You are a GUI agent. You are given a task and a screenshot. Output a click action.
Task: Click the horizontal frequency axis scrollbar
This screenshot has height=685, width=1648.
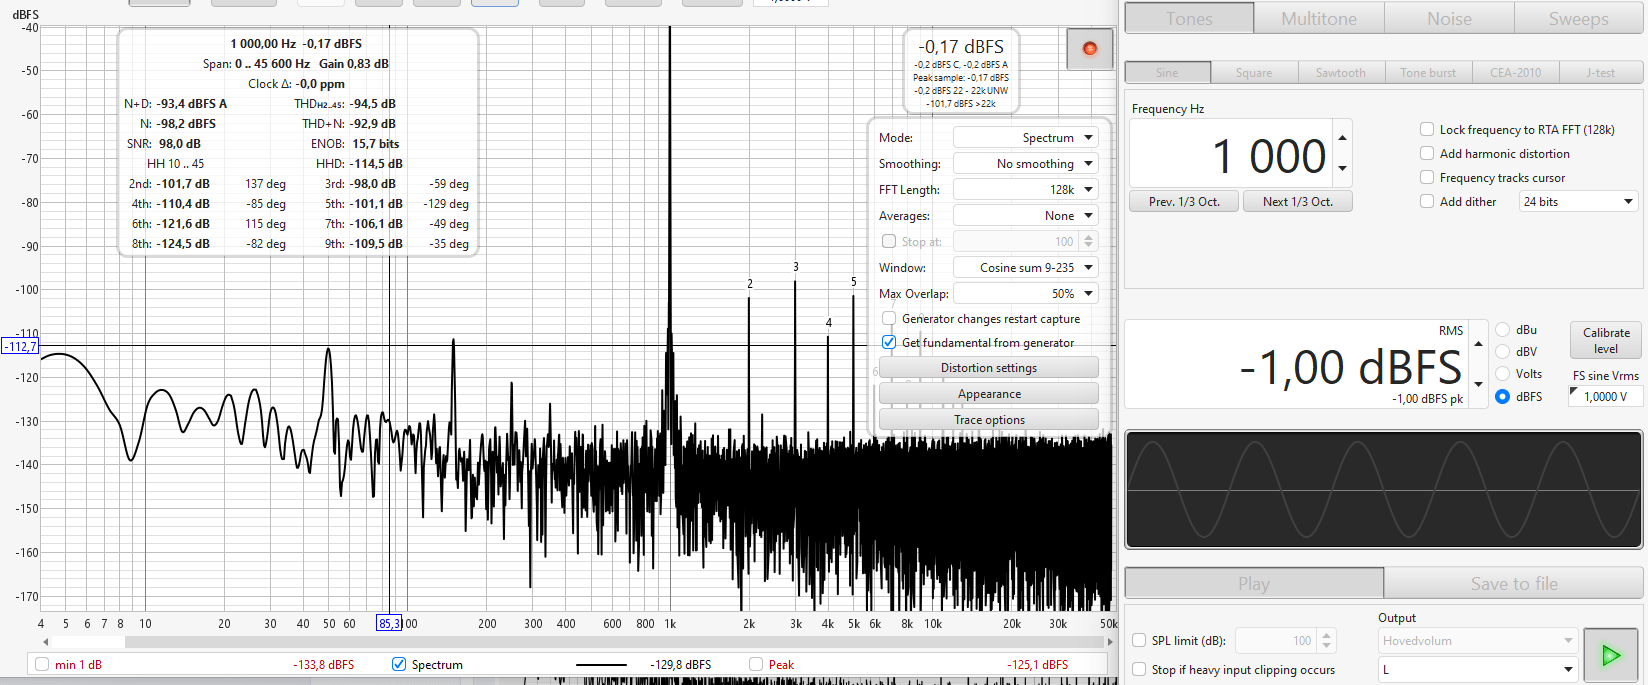click(x=575, y=642)
